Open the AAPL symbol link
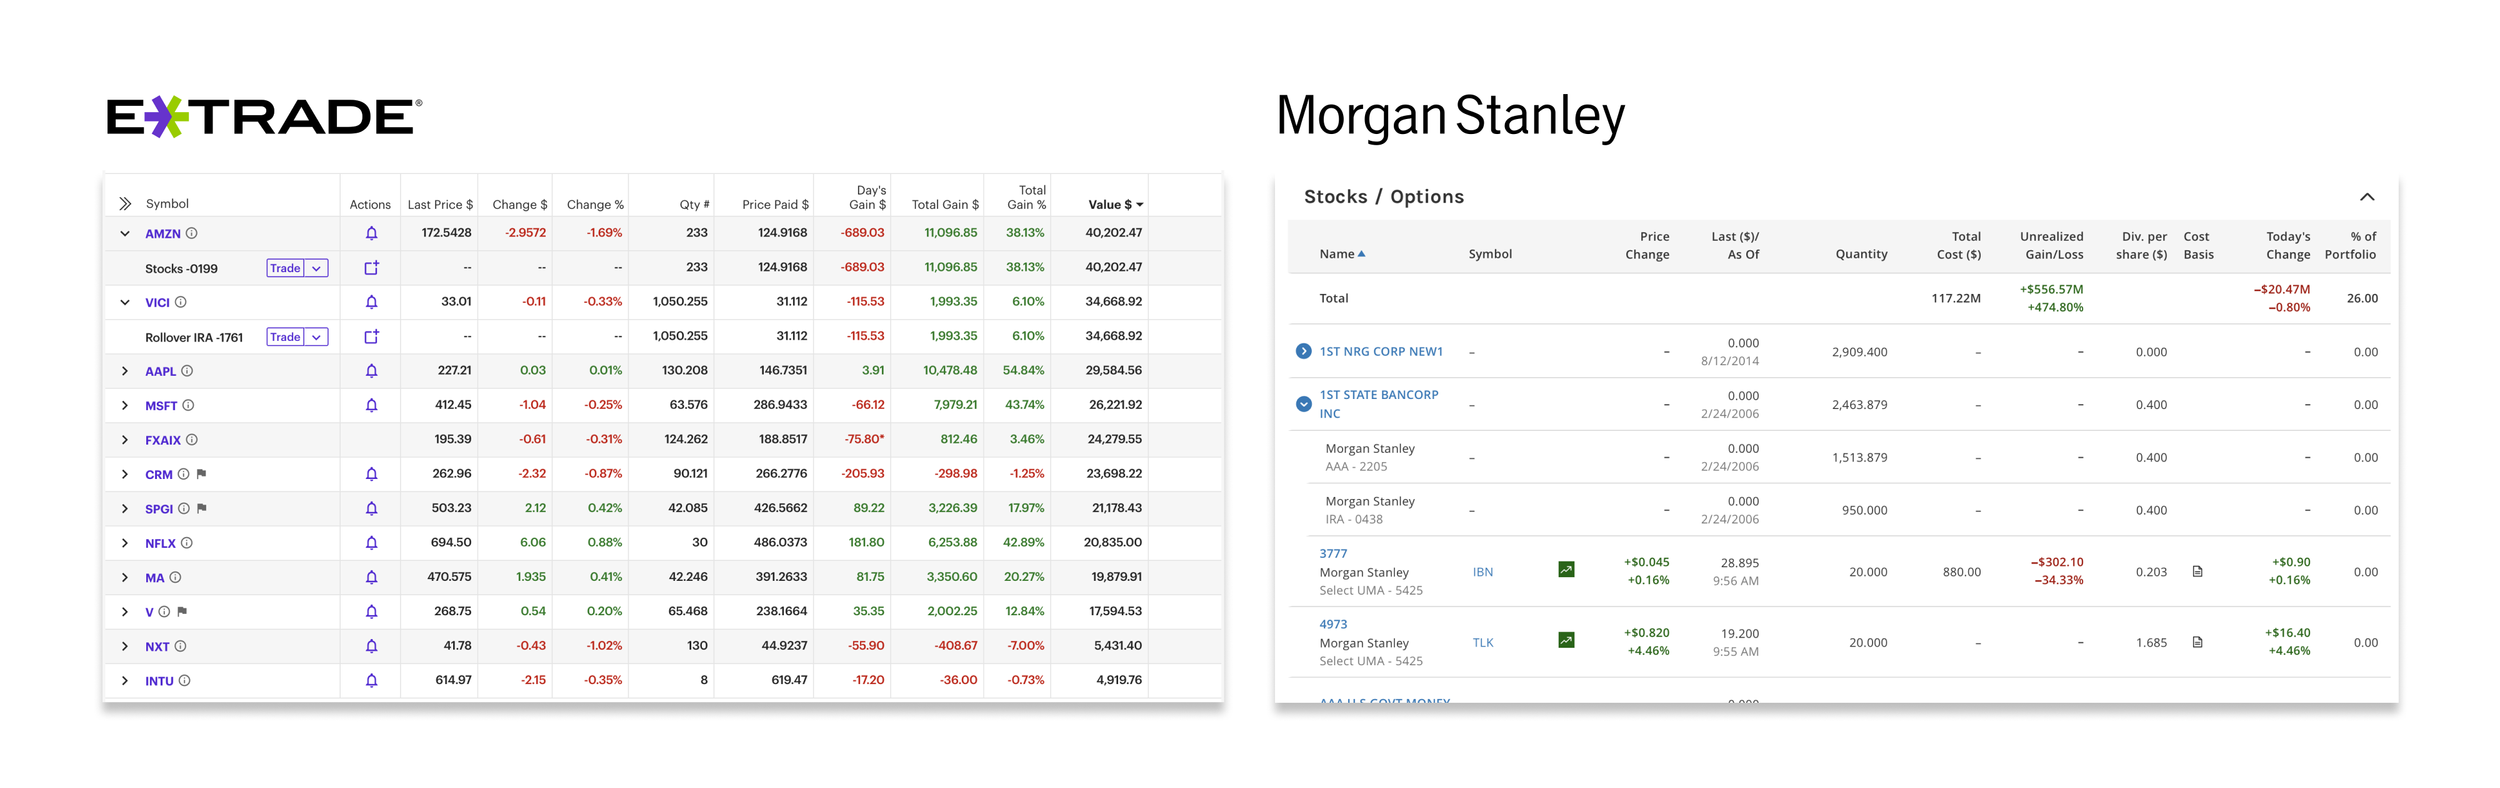 coord(160,371)
